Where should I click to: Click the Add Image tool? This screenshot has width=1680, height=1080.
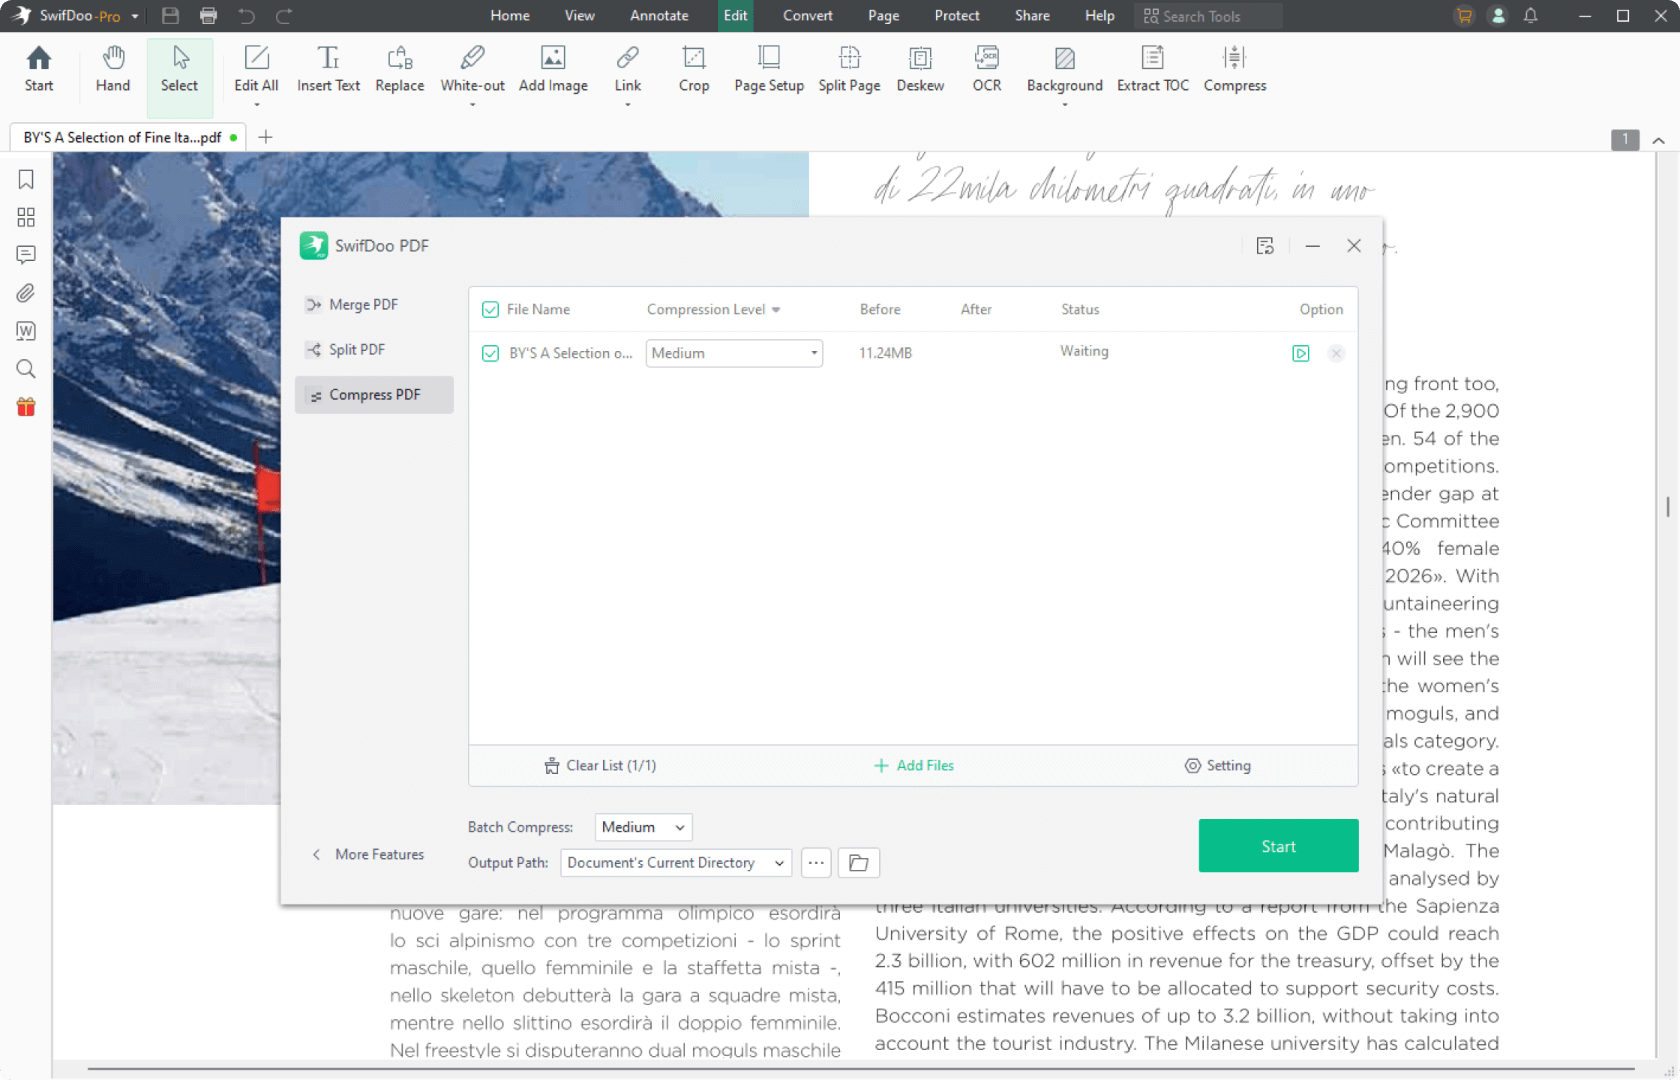click(553, 70)
